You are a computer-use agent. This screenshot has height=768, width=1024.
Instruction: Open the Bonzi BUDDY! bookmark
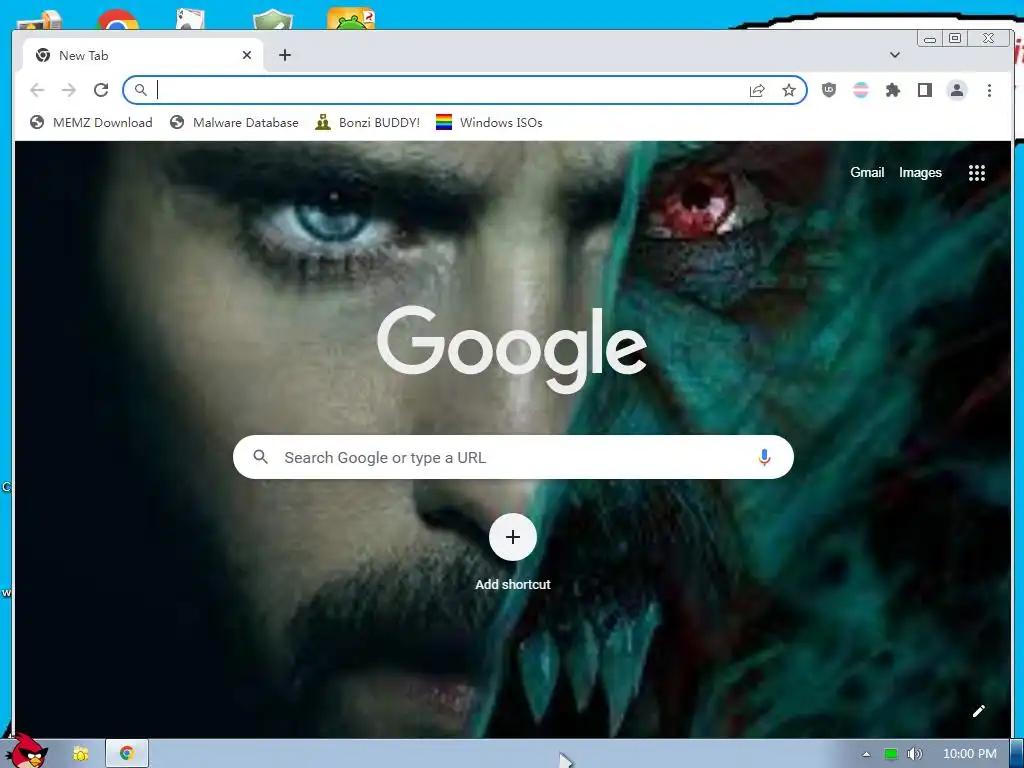pyautogui.click(x=367, y=122)
